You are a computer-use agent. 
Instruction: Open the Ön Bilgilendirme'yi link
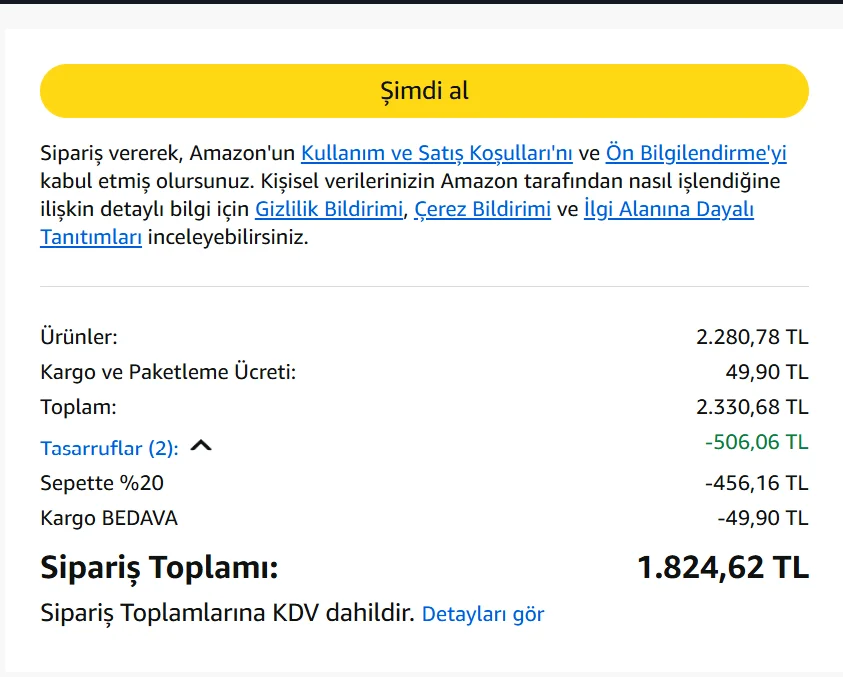696,153
